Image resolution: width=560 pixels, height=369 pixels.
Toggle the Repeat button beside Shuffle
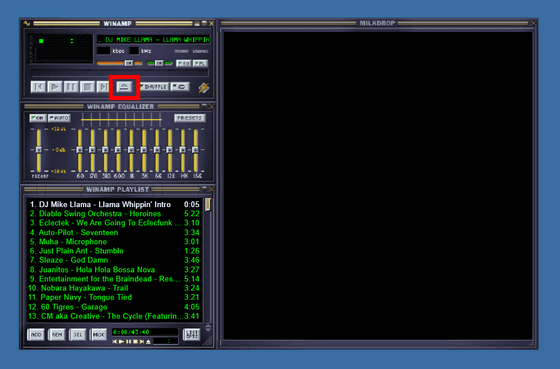(x=180, y=87)
